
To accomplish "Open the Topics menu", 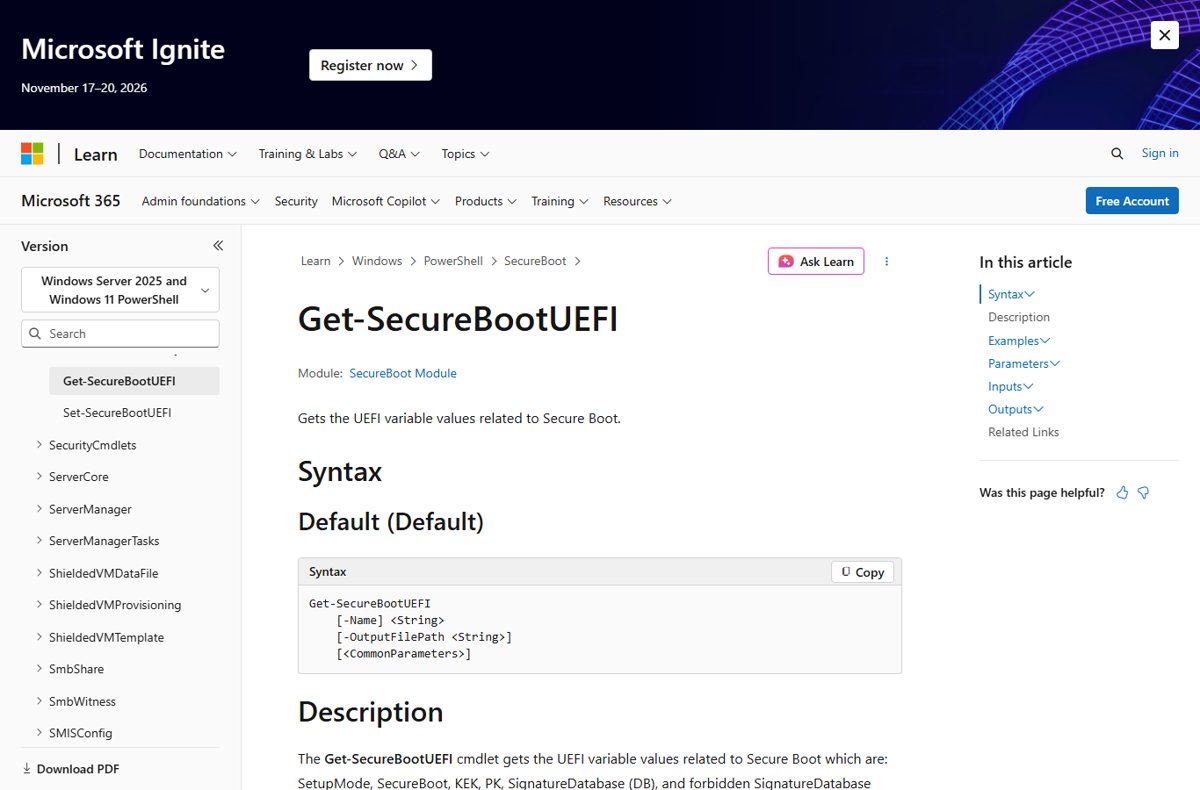I will 465,154.
